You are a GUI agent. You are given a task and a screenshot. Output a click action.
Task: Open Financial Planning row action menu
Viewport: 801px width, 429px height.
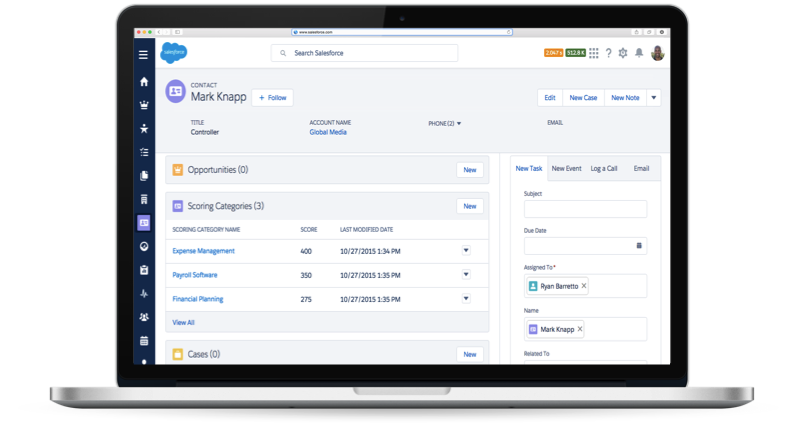[x=466, y=298]
